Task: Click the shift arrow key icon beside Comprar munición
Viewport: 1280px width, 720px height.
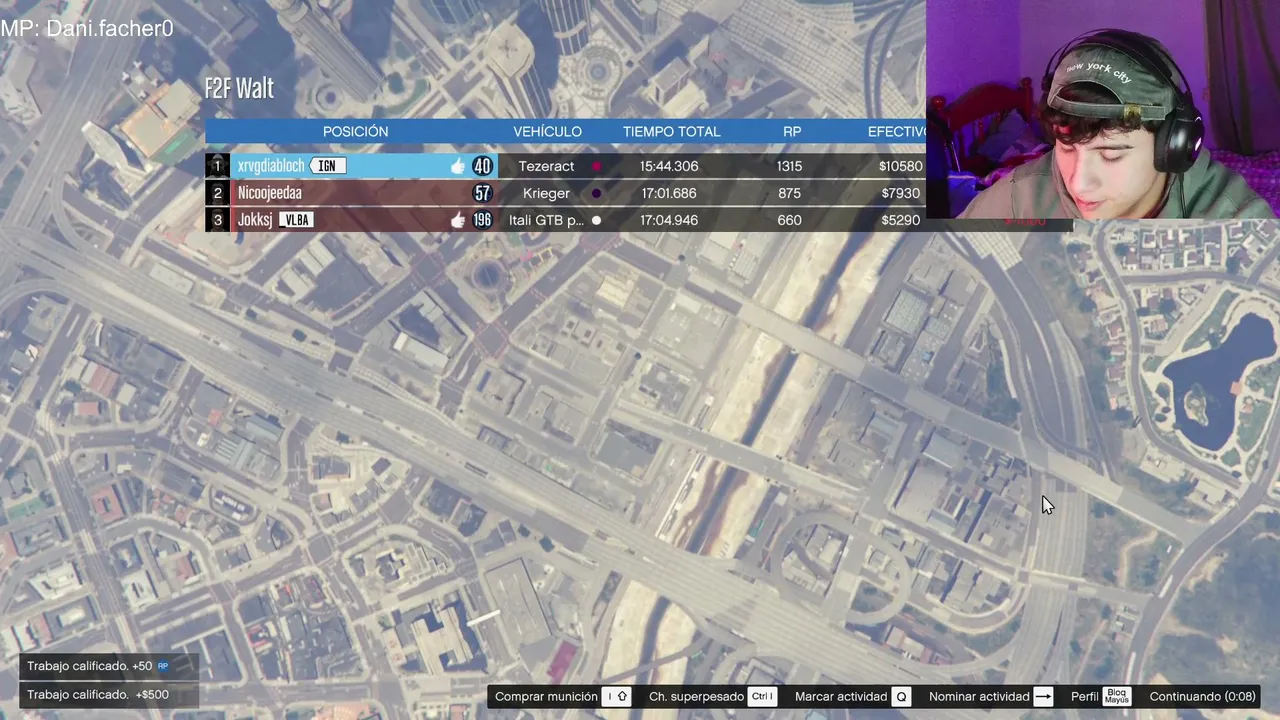Action: (616, 697)
